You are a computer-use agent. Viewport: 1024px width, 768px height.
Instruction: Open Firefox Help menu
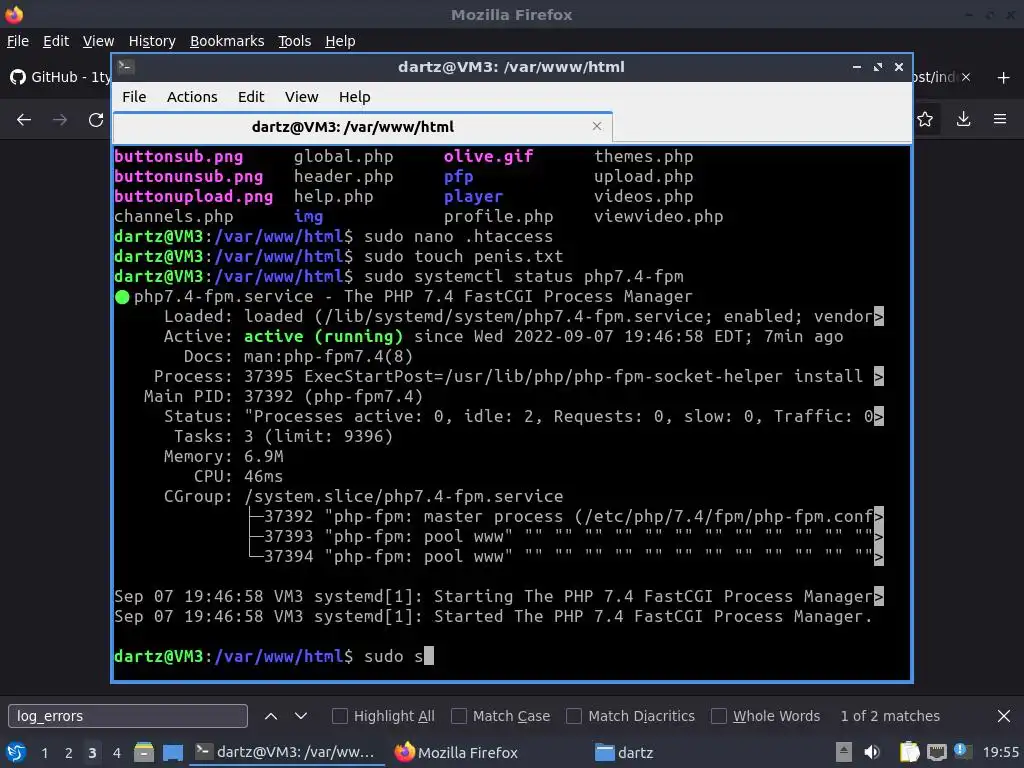click(340, 41)
